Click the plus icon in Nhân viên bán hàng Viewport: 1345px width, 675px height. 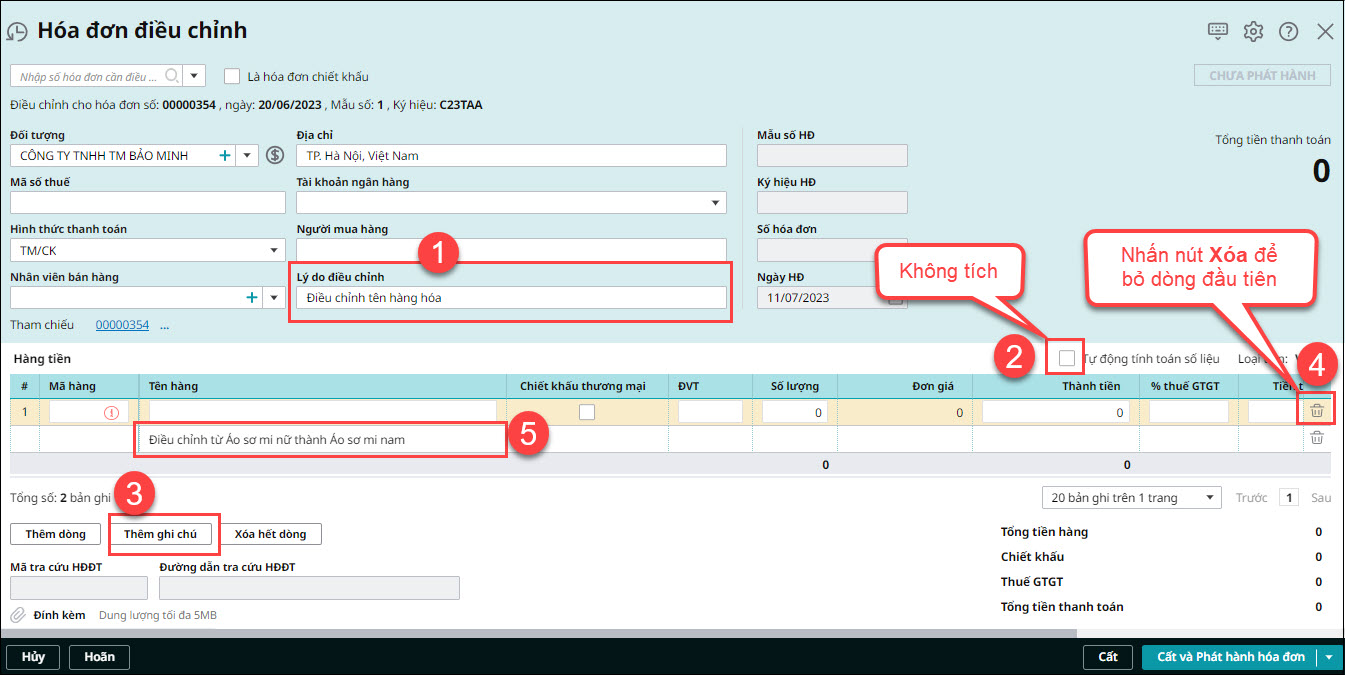252,297
